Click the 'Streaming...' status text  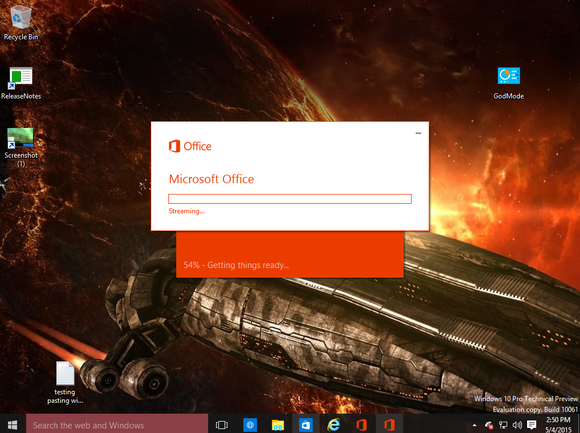tap(186, 211)
